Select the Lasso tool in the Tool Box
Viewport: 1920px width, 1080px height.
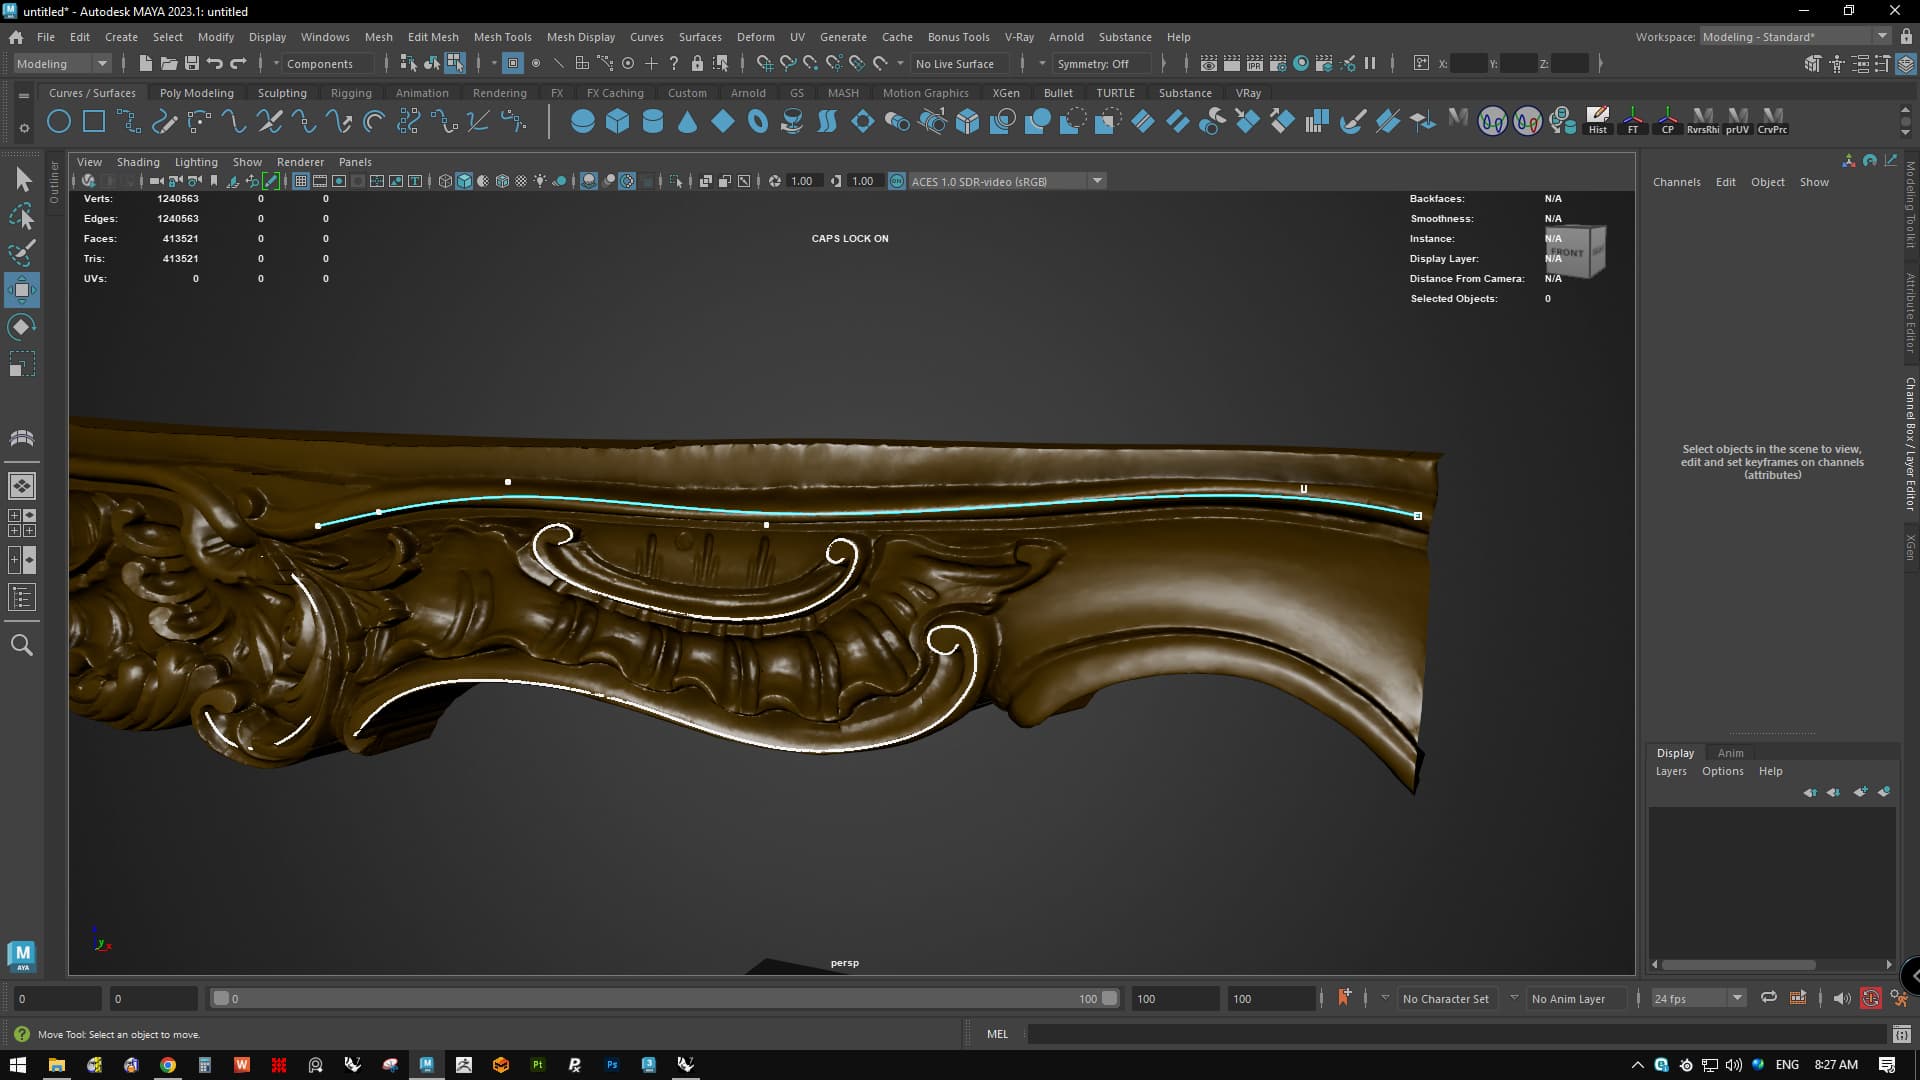22,216
